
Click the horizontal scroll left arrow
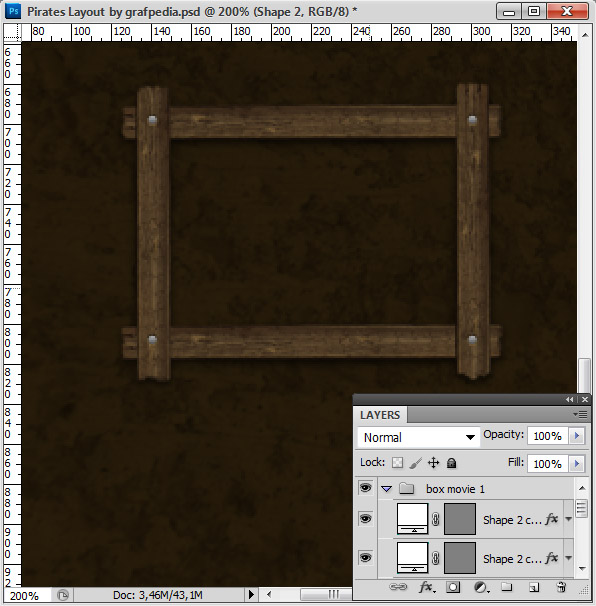tap(269, 594)
